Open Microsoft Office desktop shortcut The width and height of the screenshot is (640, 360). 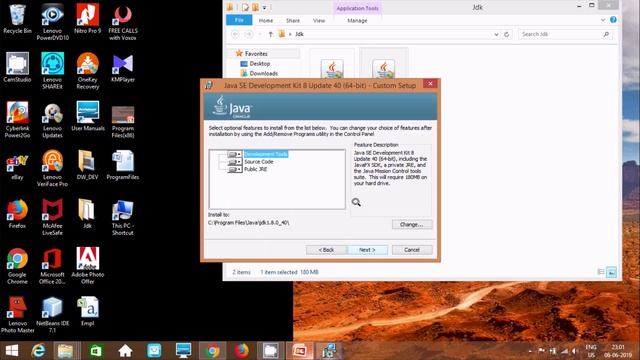(x=52, y=266)
